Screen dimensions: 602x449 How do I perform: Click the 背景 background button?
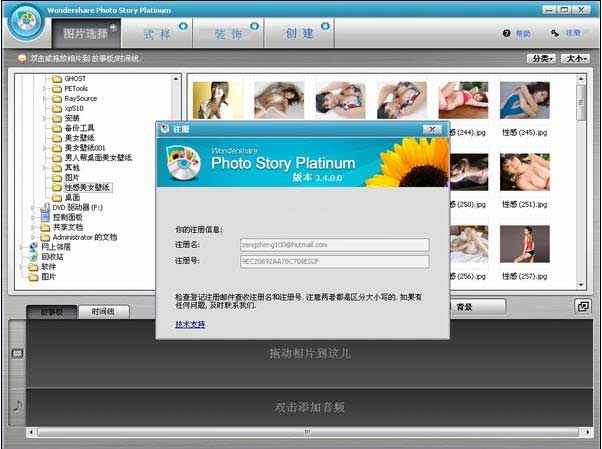point(465,308)
